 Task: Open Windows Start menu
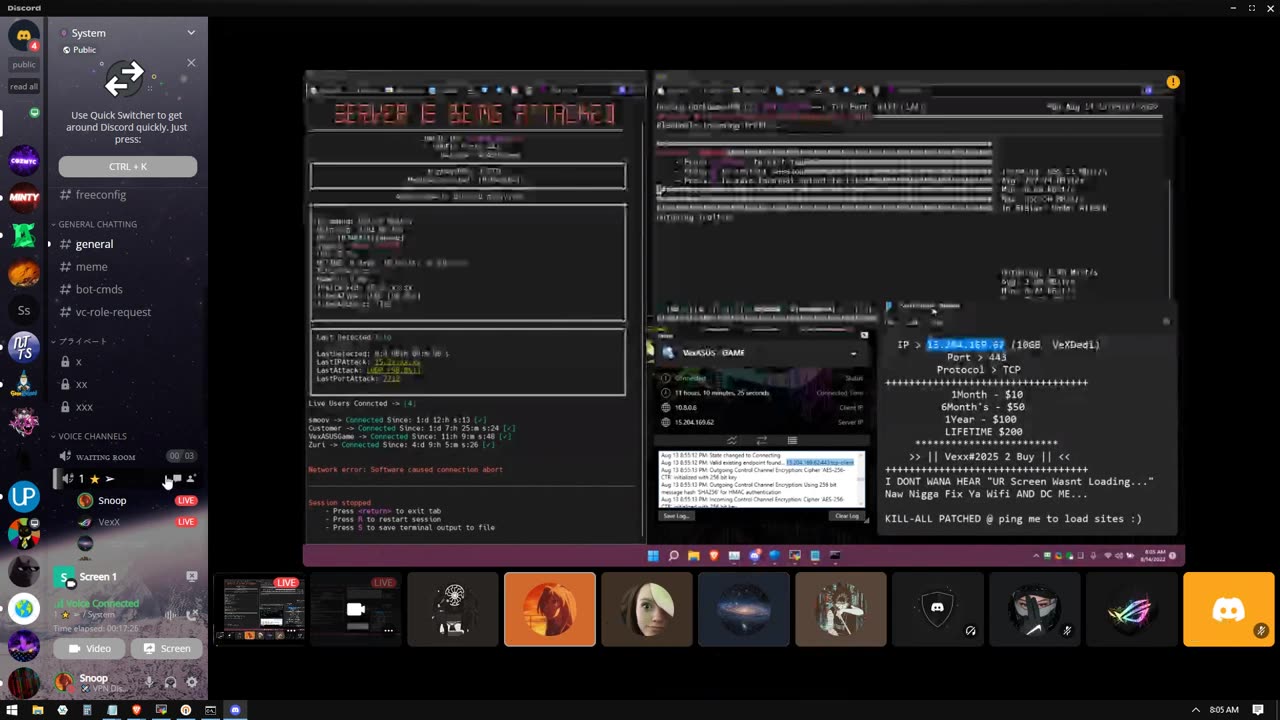click(x=12, y=710)
